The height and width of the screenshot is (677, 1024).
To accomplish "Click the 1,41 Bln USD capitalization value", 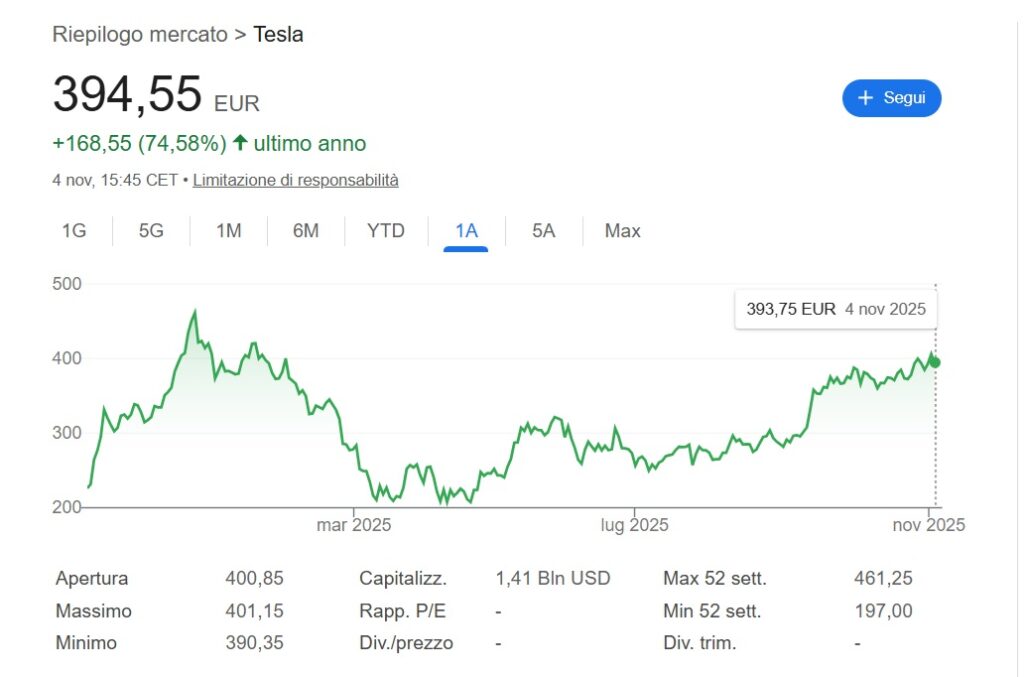I will (x=552, y=578).
